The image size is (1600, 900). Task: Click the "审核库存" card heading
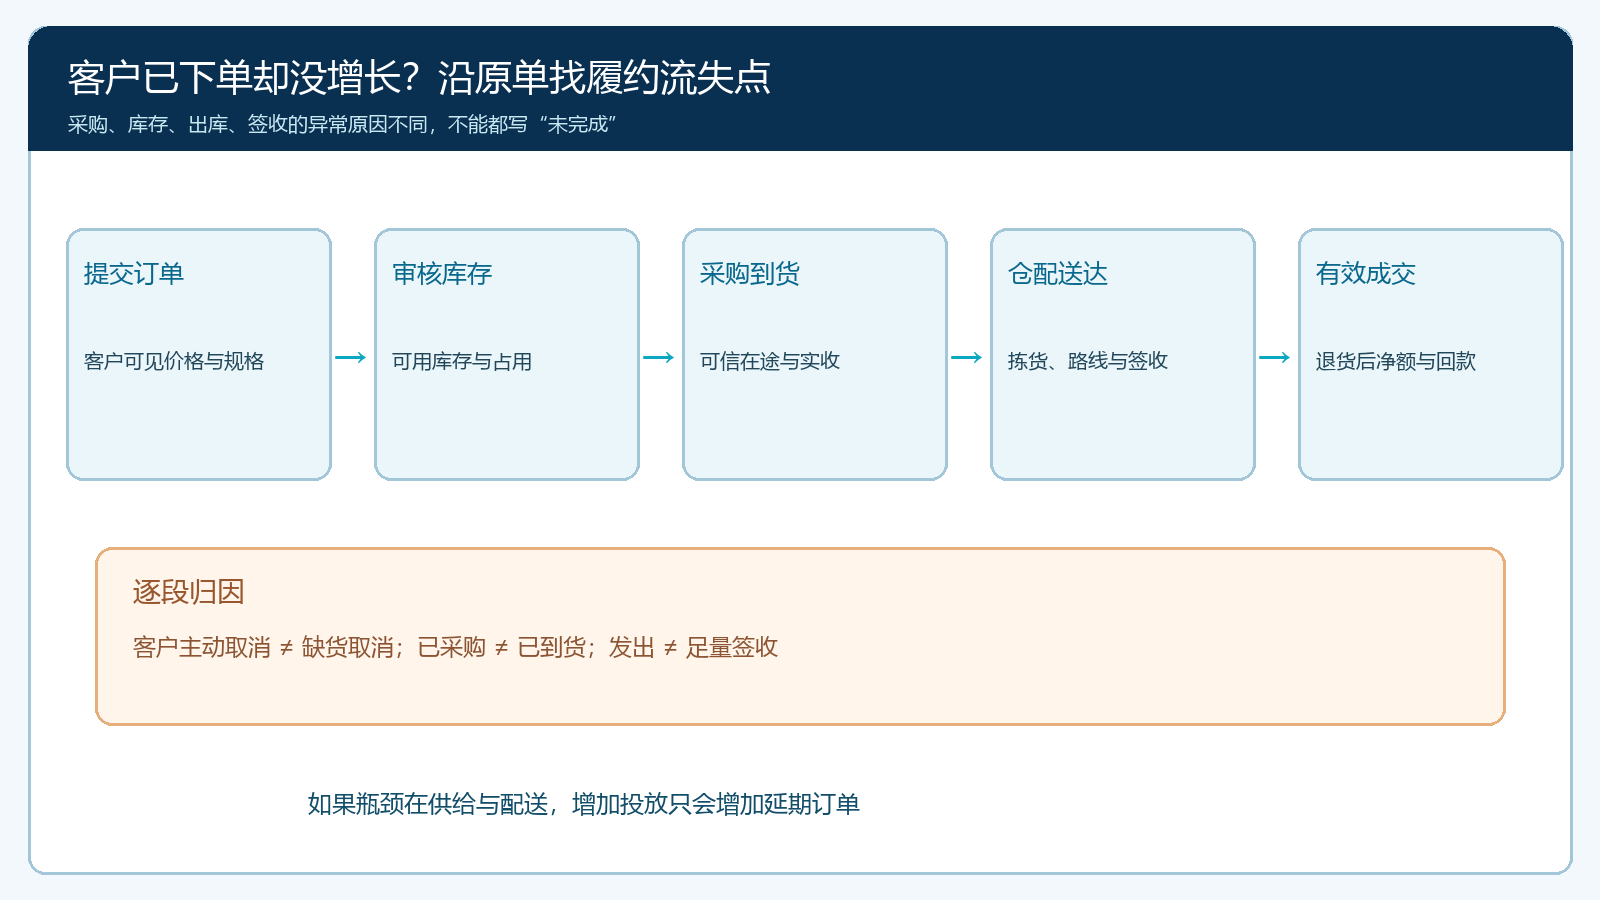click(x=442, y=274)
